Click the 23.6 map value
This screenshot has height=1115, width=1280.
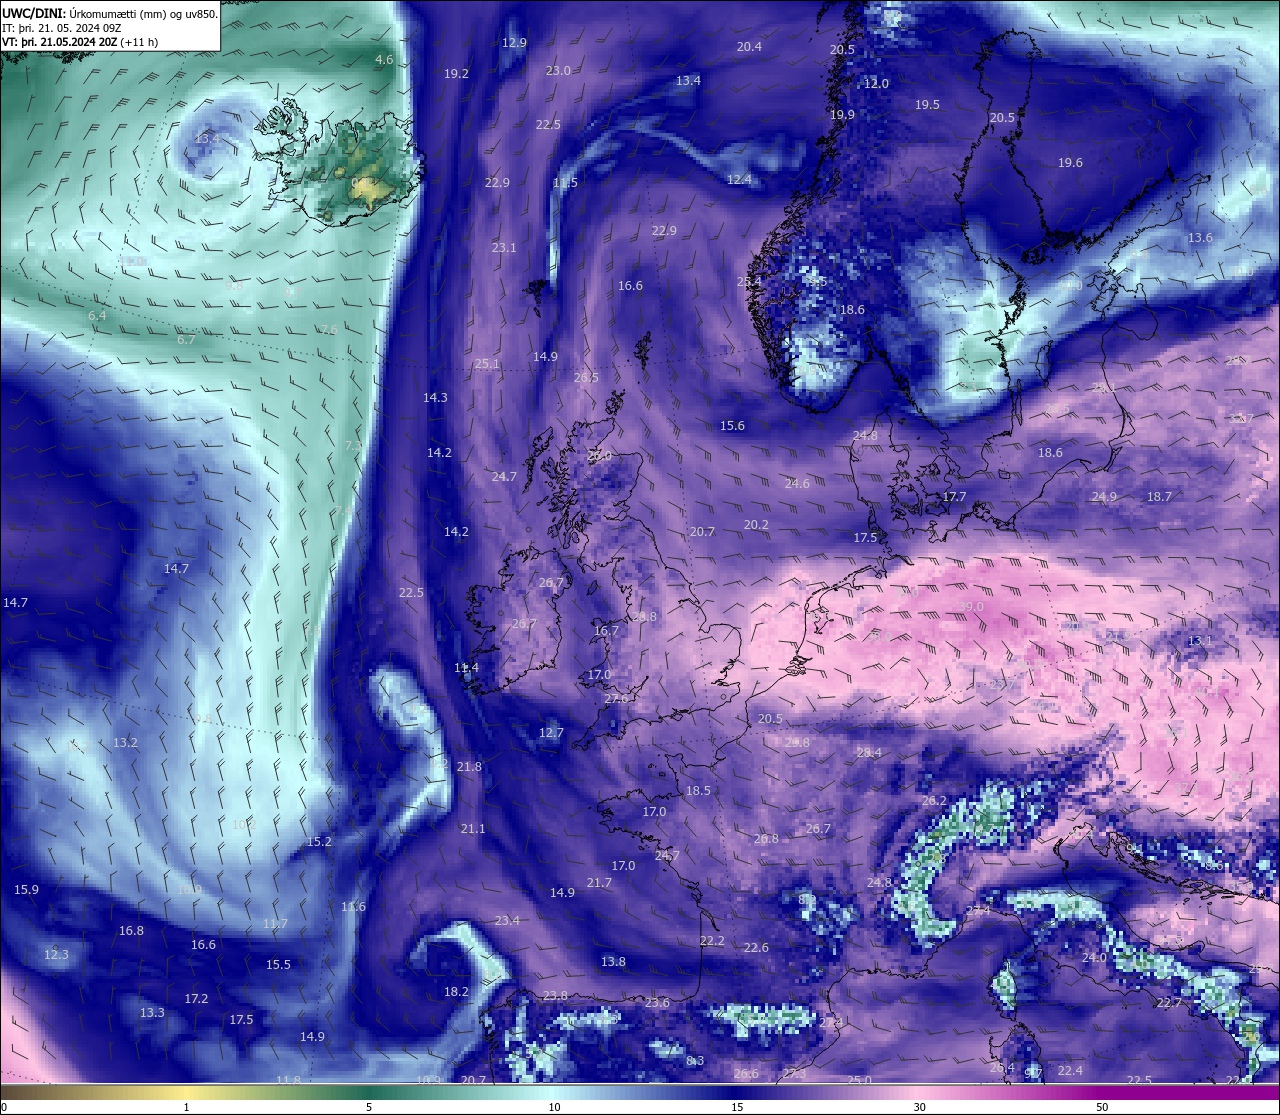(657, 1003)
